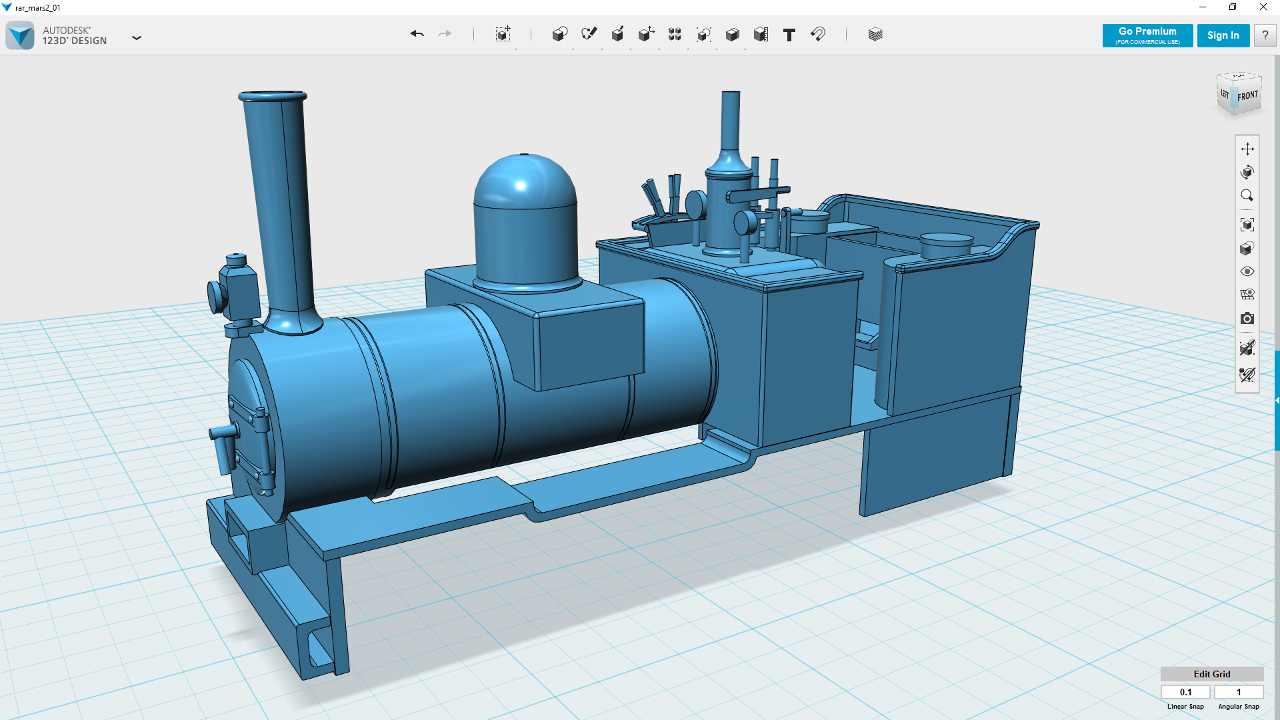
Task: Toggle the upper pencil icon in navigation bar
Action: tap(1247, 348)
